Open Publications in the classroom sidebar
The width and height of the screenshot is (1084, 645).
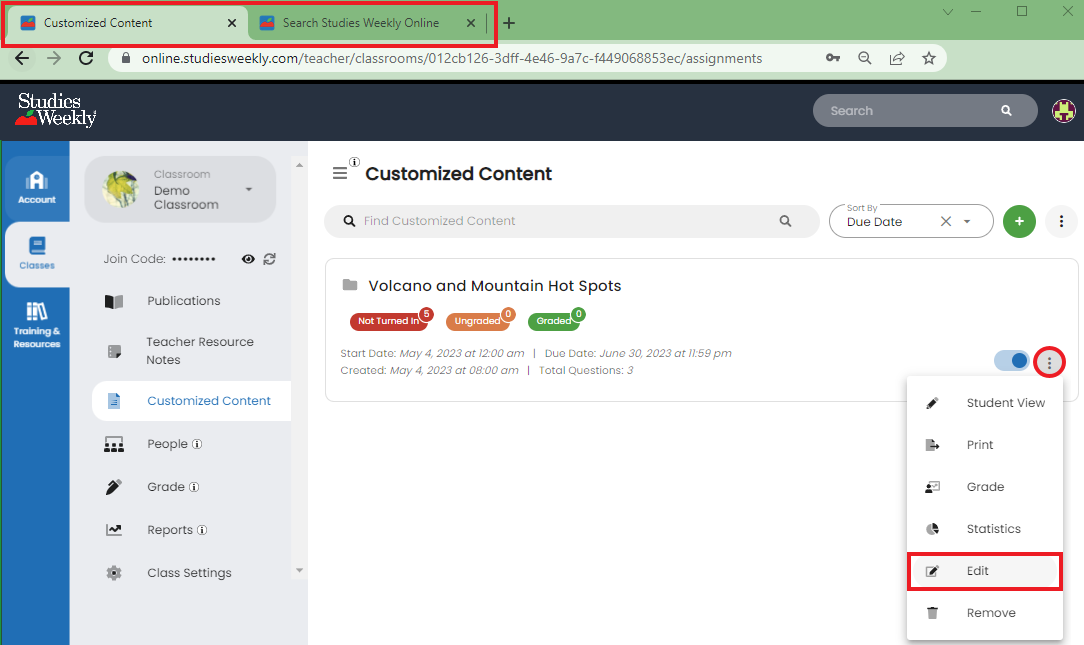point(183,301)
